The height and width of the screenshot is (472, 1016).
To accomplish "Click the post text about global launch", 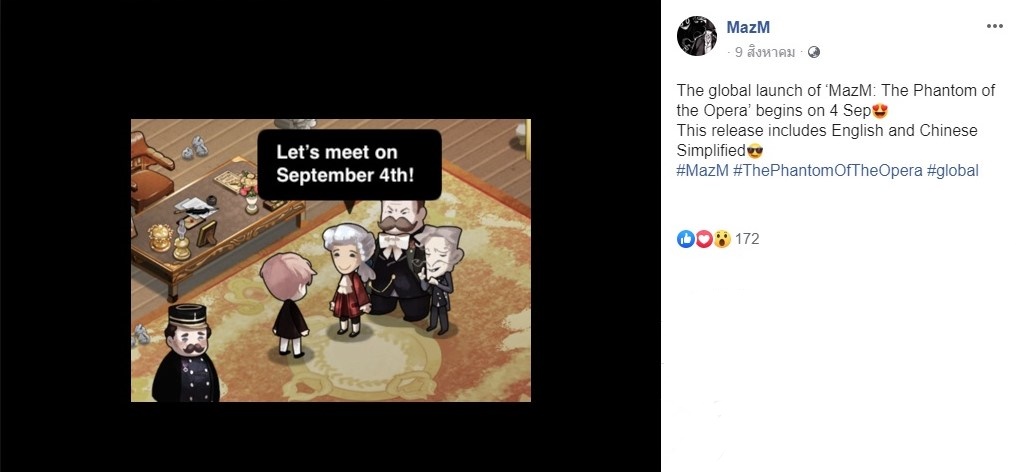I will point(835,121).
